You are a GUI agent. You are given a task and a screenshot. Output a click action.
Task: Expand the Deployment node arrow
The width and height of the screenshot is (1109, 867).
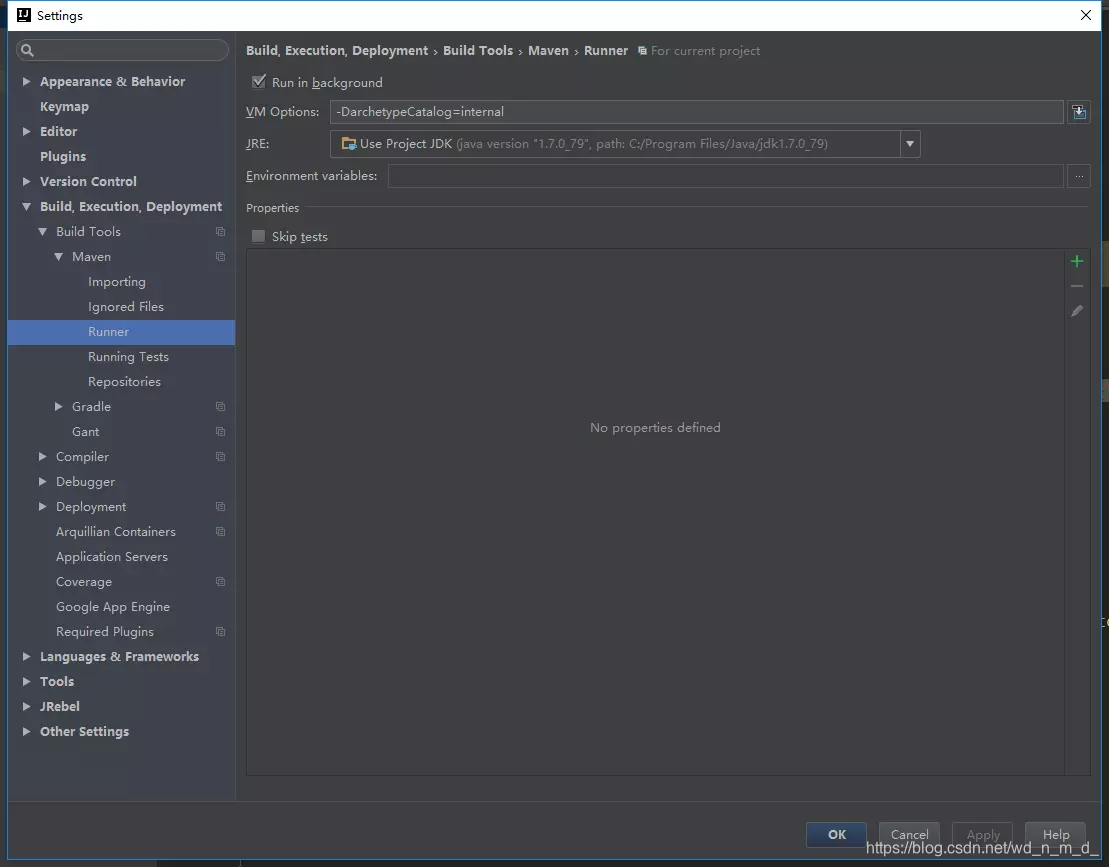coord(42,506)
